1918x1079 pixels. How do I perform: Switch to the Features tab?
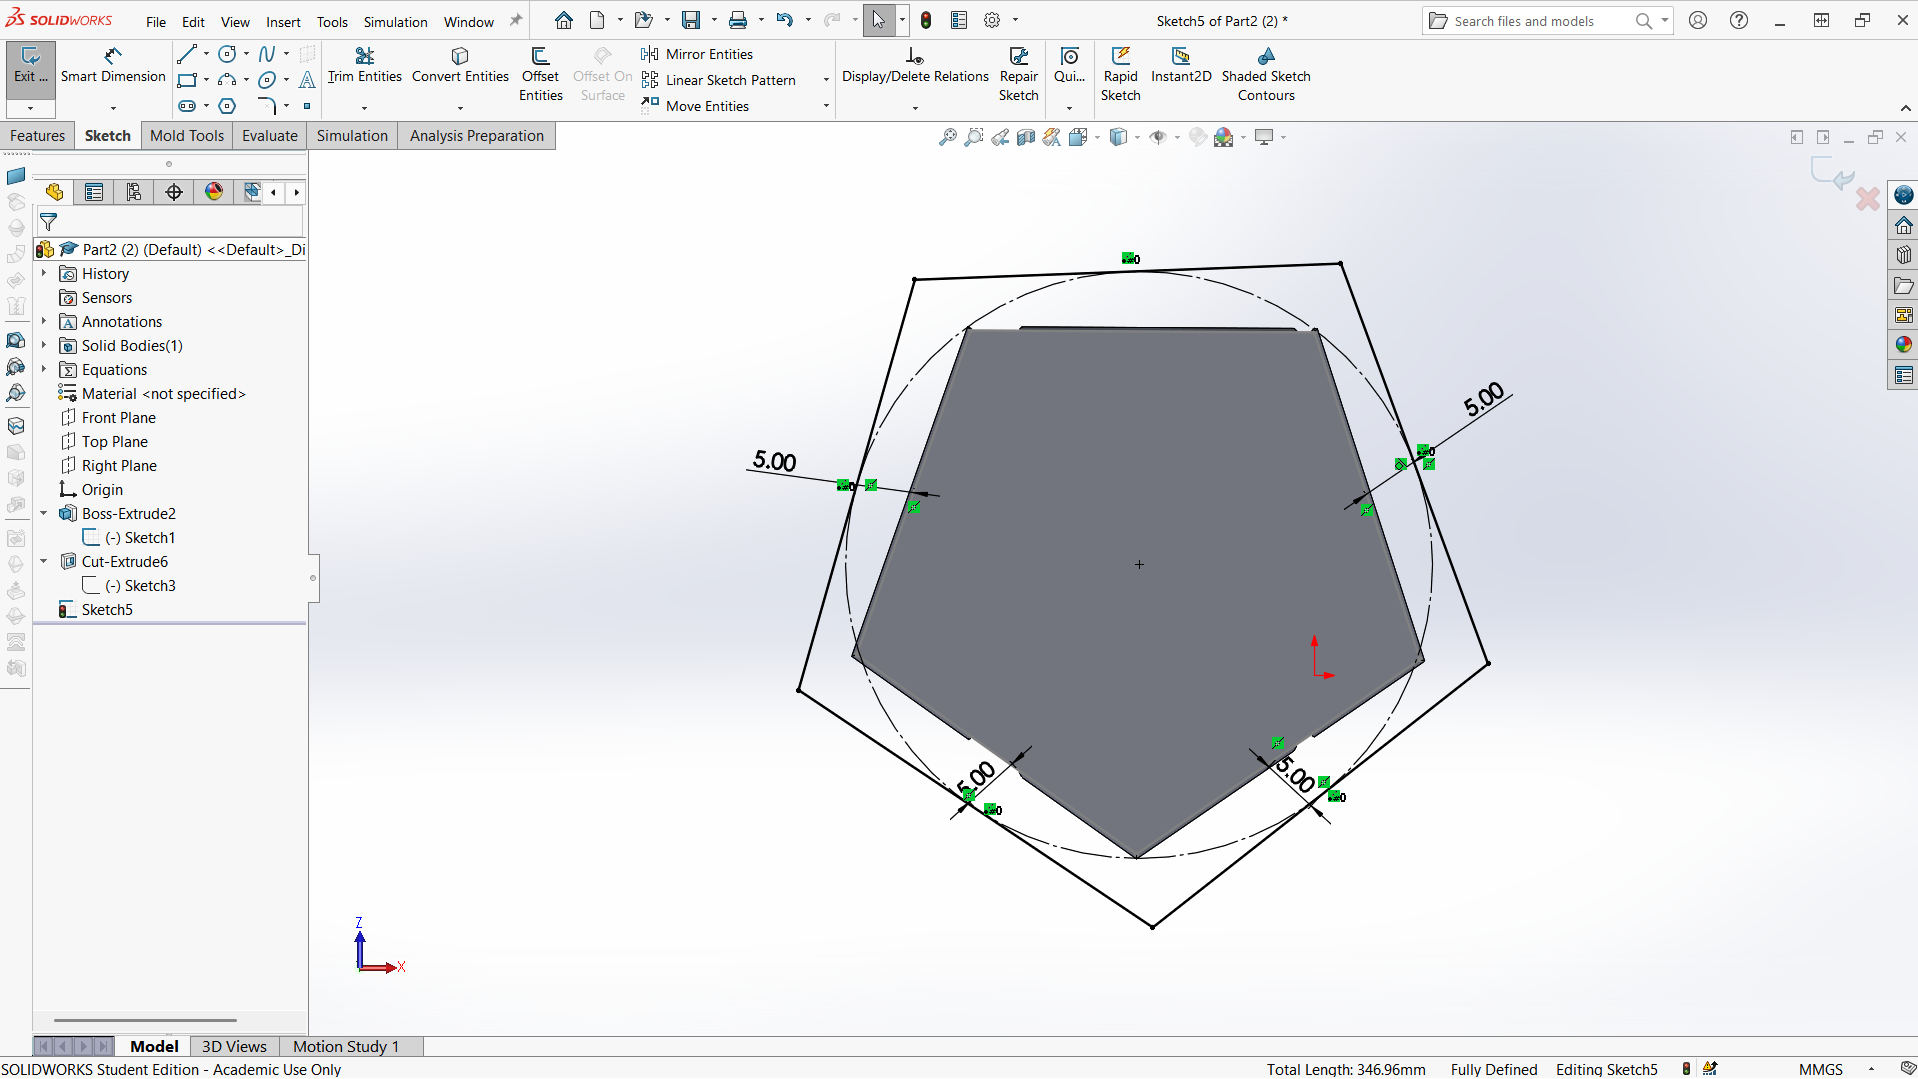pyautogui.click(x=37, y=136)
